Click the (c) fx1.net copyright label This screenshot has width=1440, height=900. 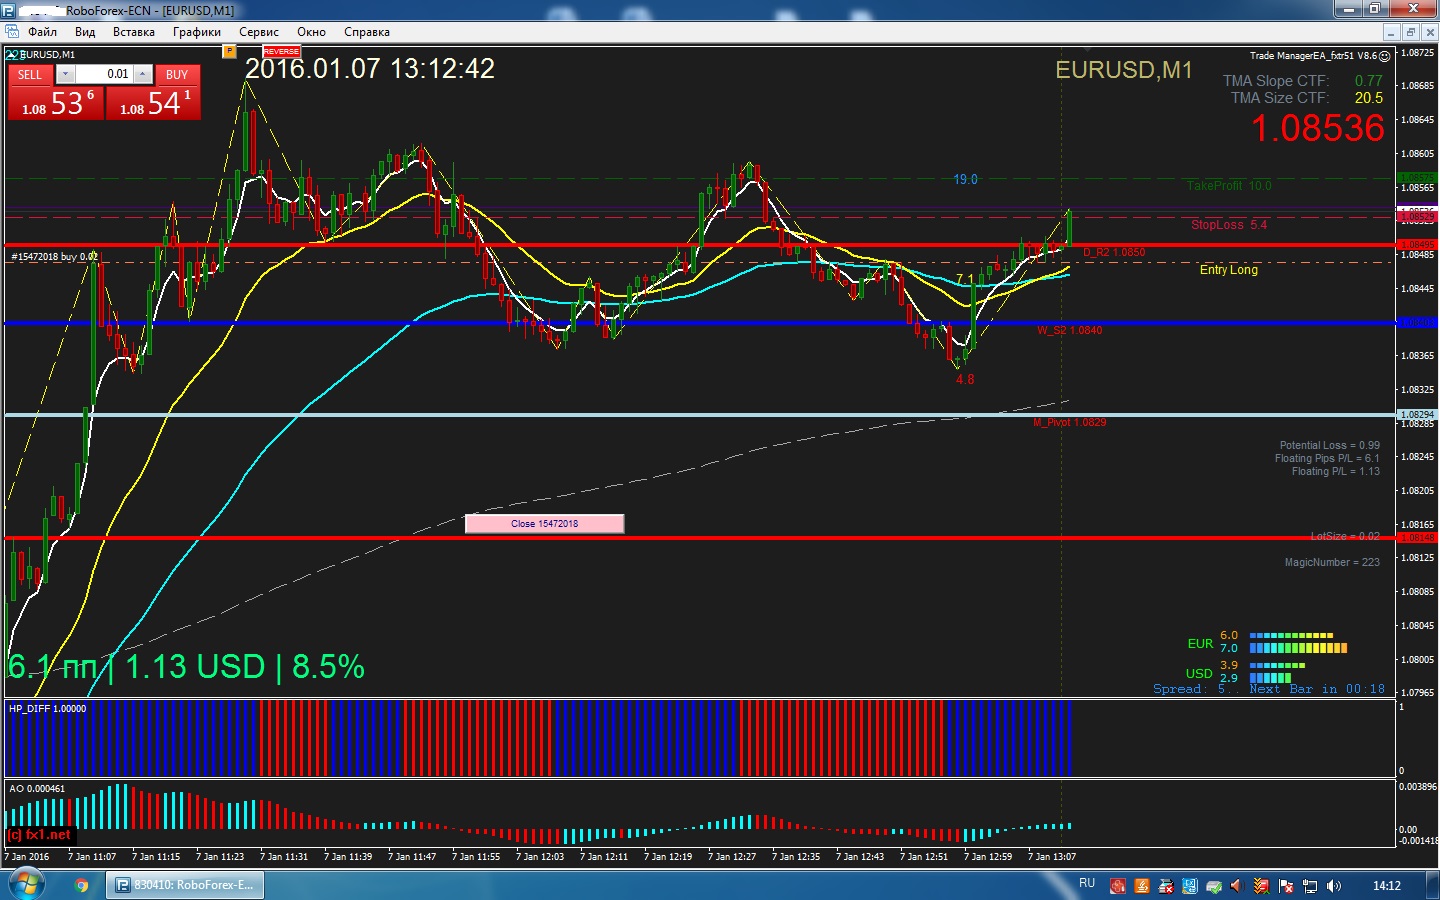[x=39, y=834]
